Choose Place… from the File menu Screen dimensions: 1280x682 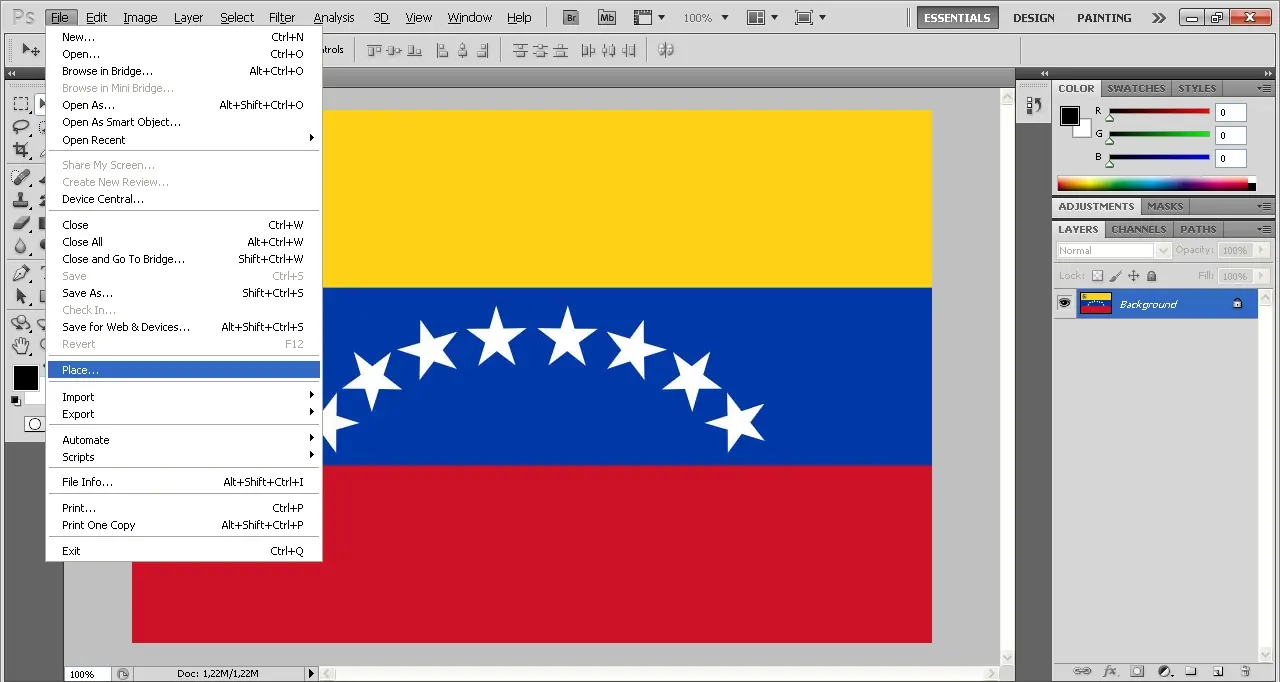coord(184,370)
